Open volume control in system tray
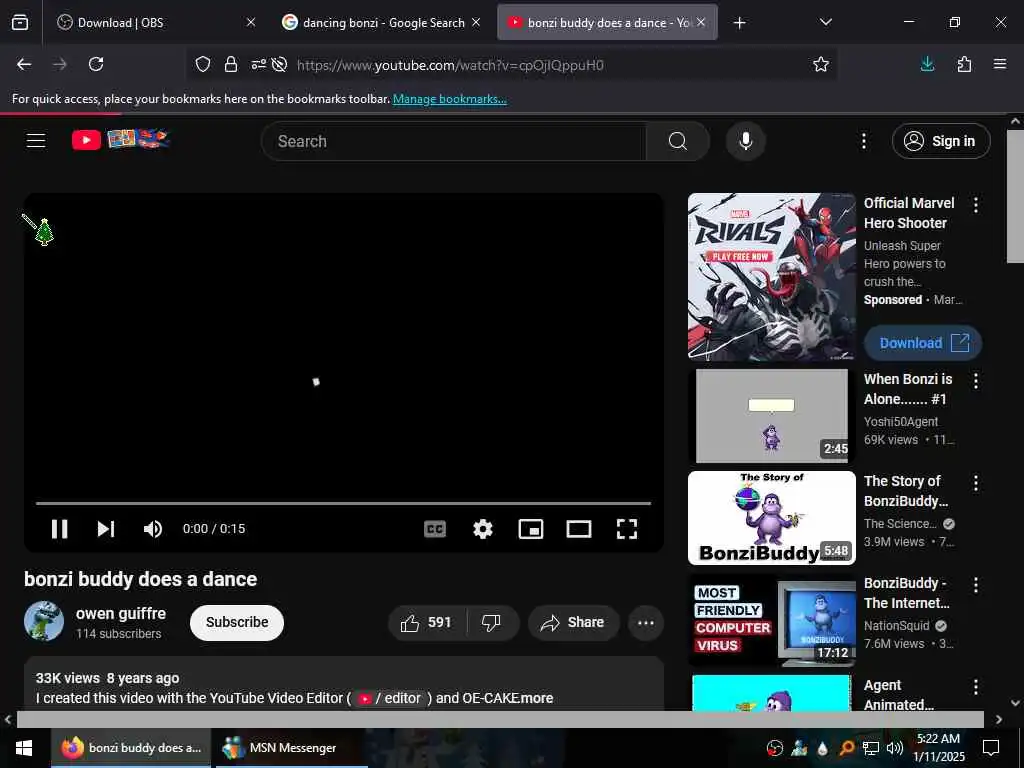The height and width of the screenshot is (768, 1024). point(894,748)
